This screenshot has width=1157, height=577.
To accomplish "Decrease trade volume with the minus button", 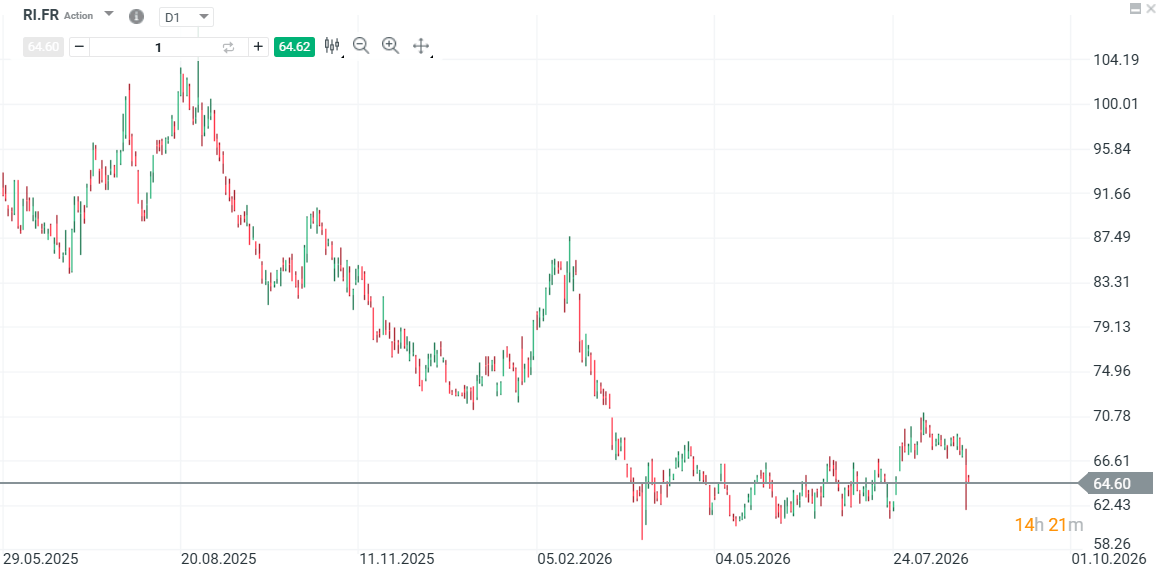I will 80,47.
